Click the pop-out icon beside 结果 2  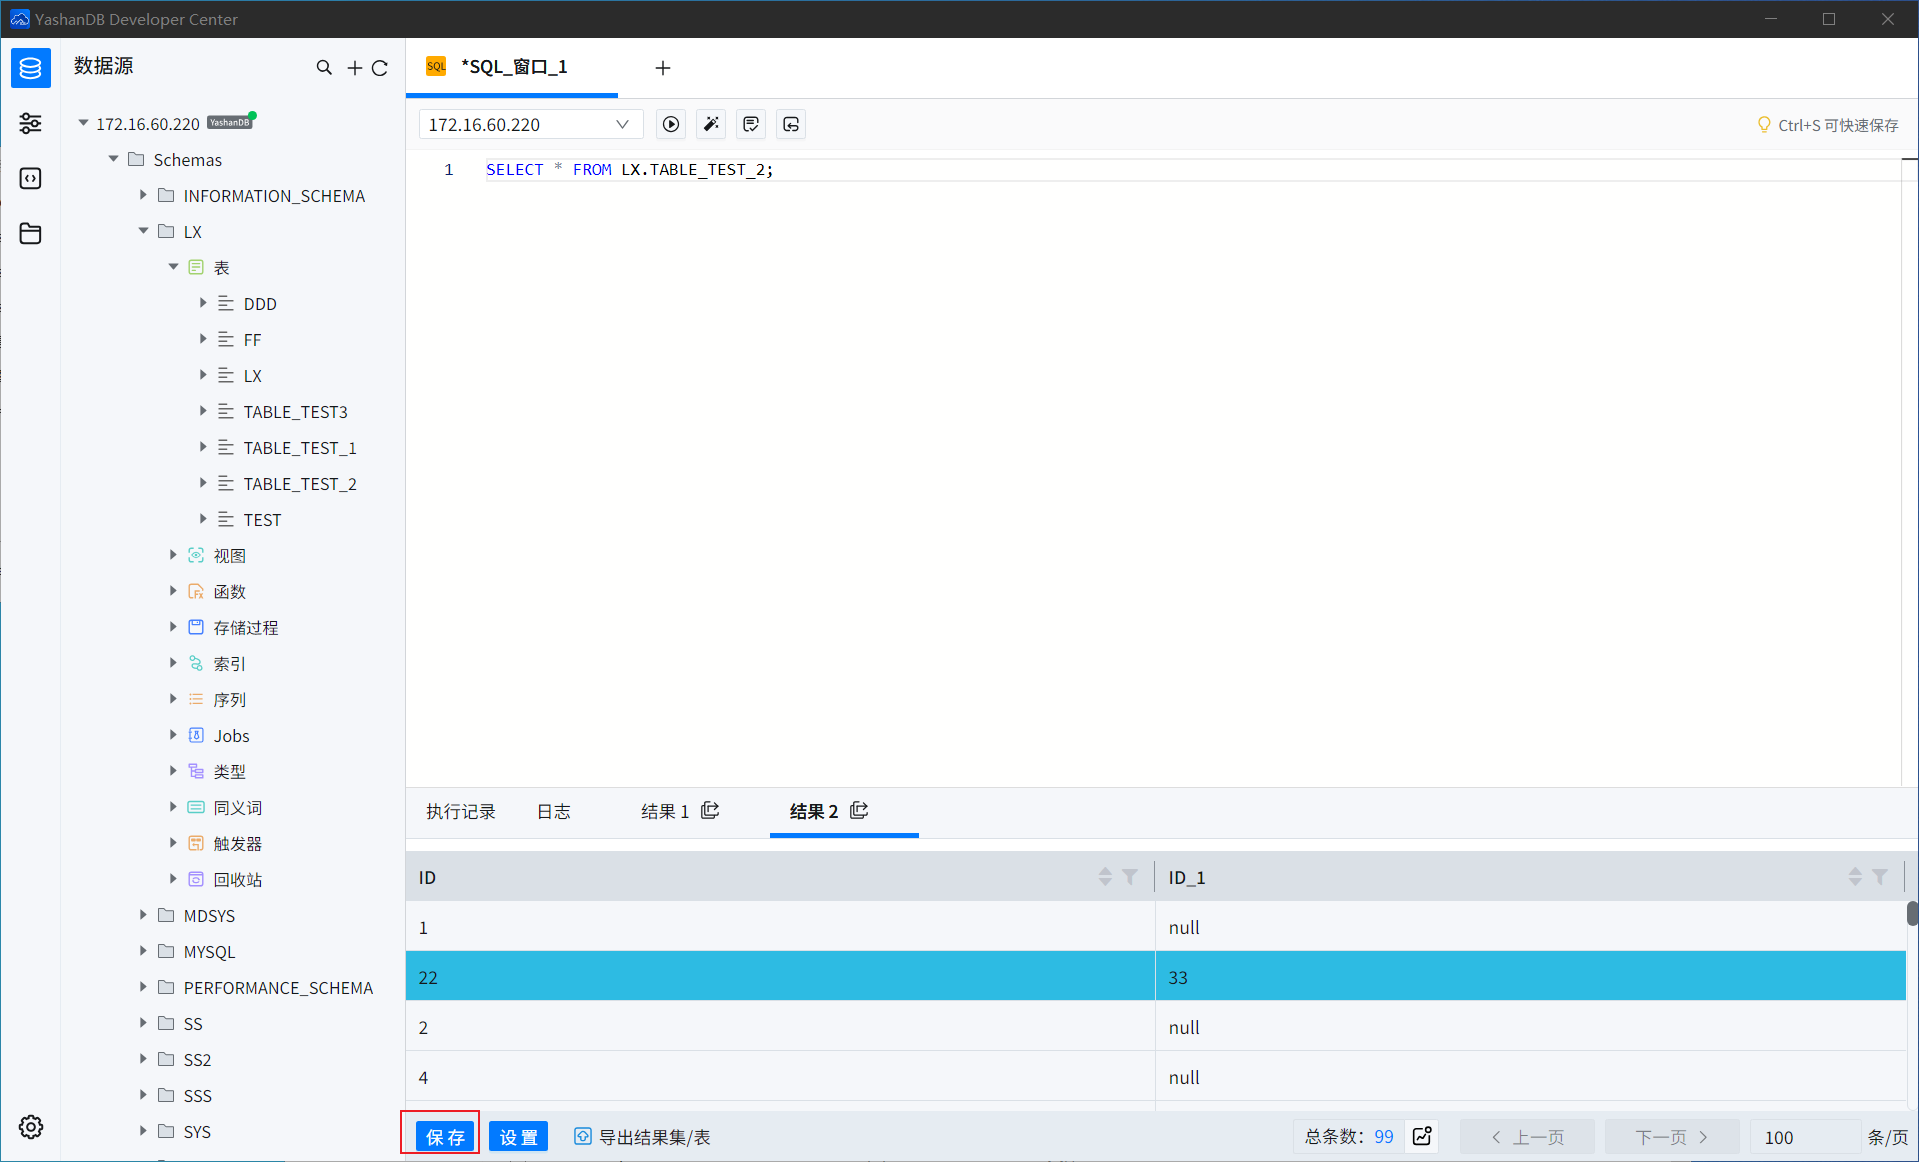pos(859,811)
